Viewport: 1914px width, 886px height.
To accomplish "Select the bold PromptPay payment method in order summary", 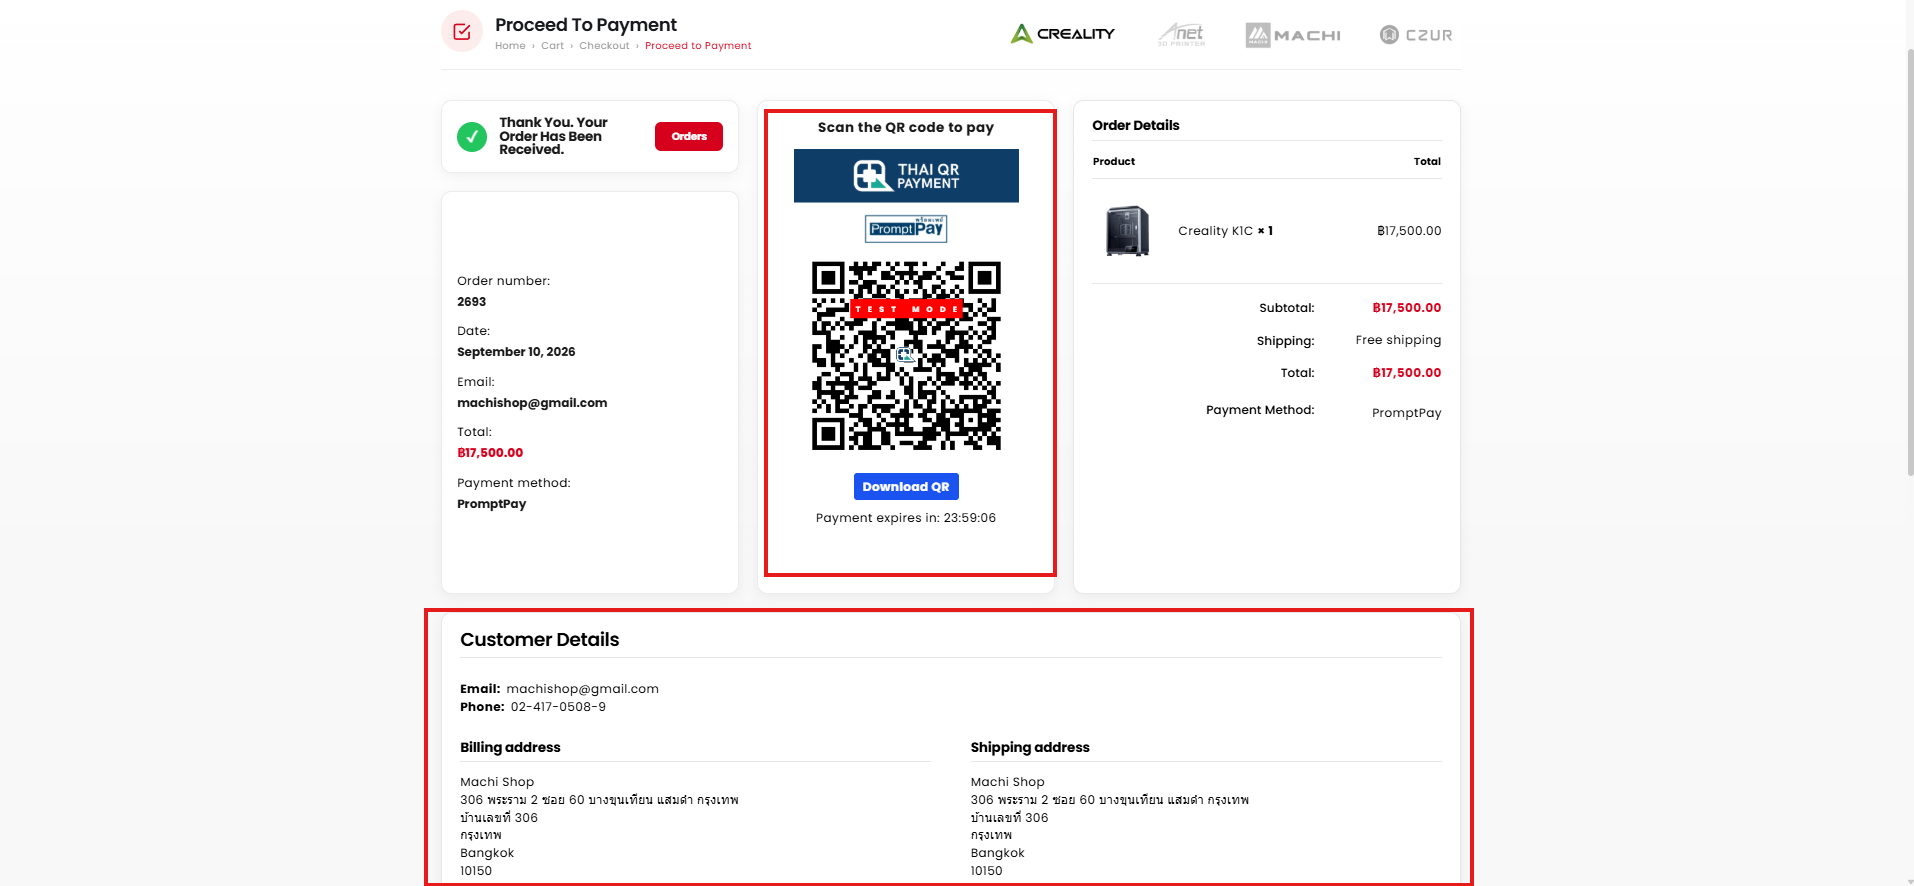I will 492,504.
